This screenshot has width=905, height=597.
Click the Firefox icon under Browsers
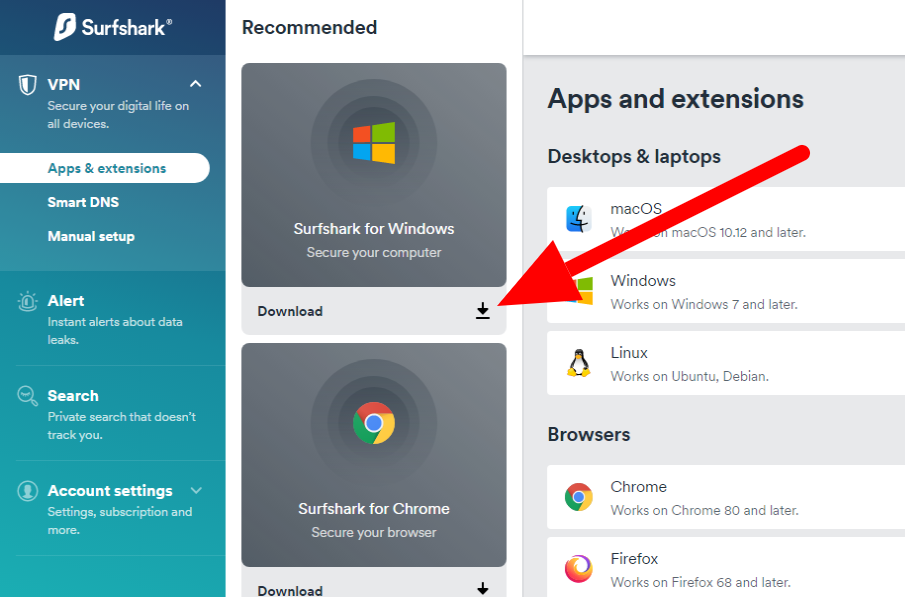[x=579, y=569]
